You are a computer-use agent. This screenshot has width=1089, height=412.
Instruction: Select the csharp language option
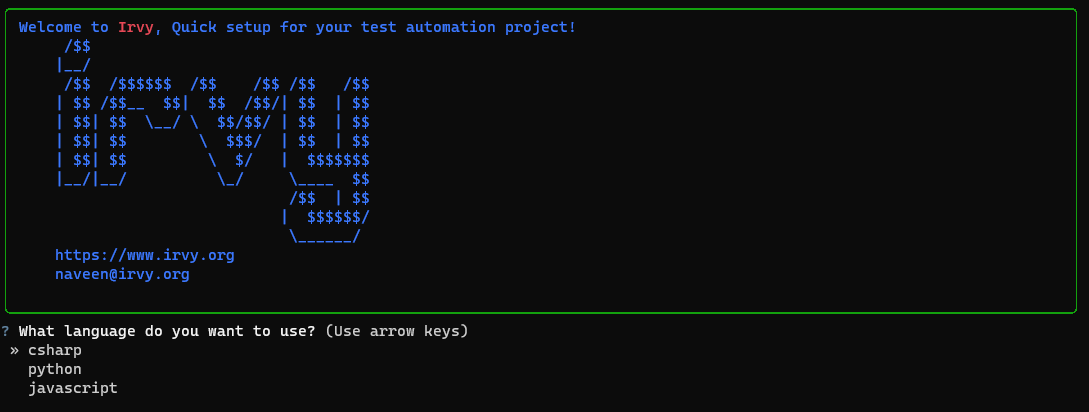(55, 351)
